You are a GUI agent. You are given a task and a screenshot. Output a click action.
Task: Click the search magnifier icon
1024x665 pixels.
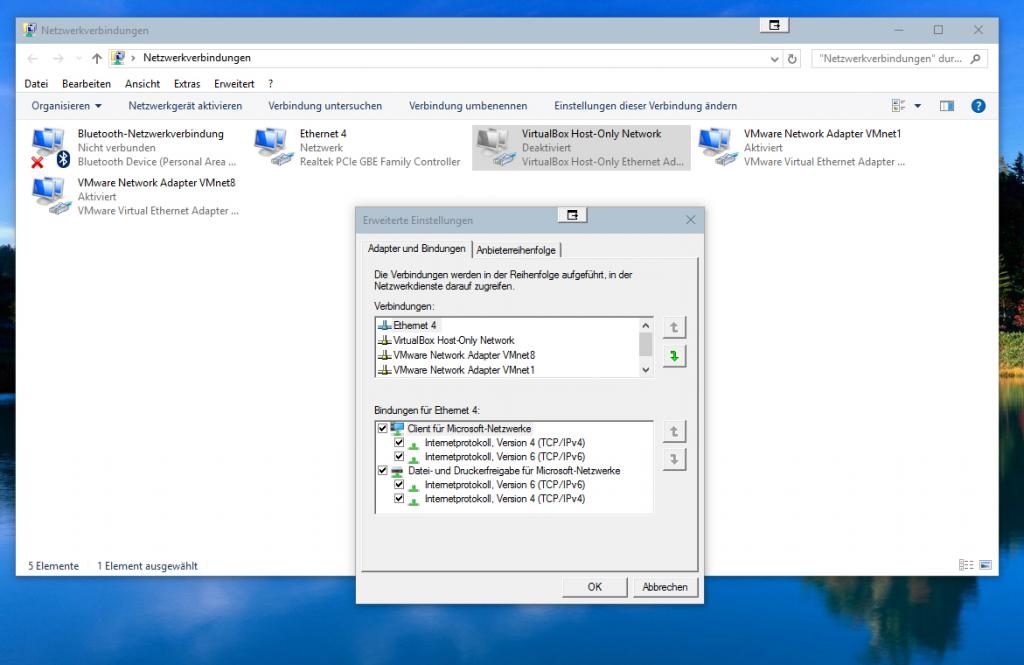pyautogui.click(x=975, y=59)
